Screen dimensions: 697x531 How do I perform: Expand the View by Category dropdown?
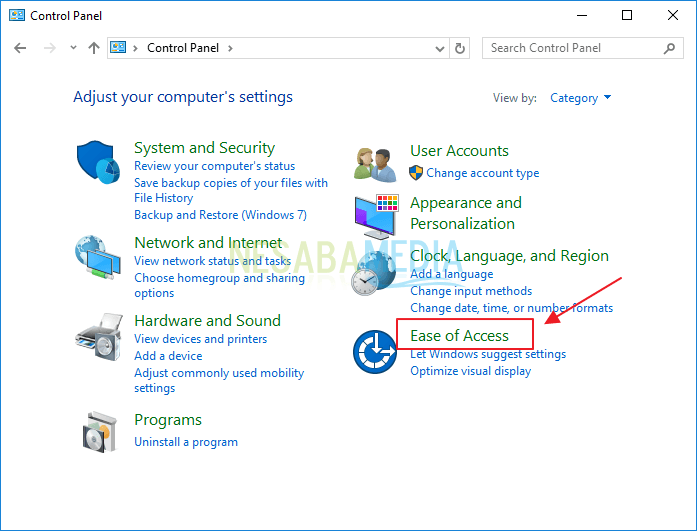pos(581,98)
